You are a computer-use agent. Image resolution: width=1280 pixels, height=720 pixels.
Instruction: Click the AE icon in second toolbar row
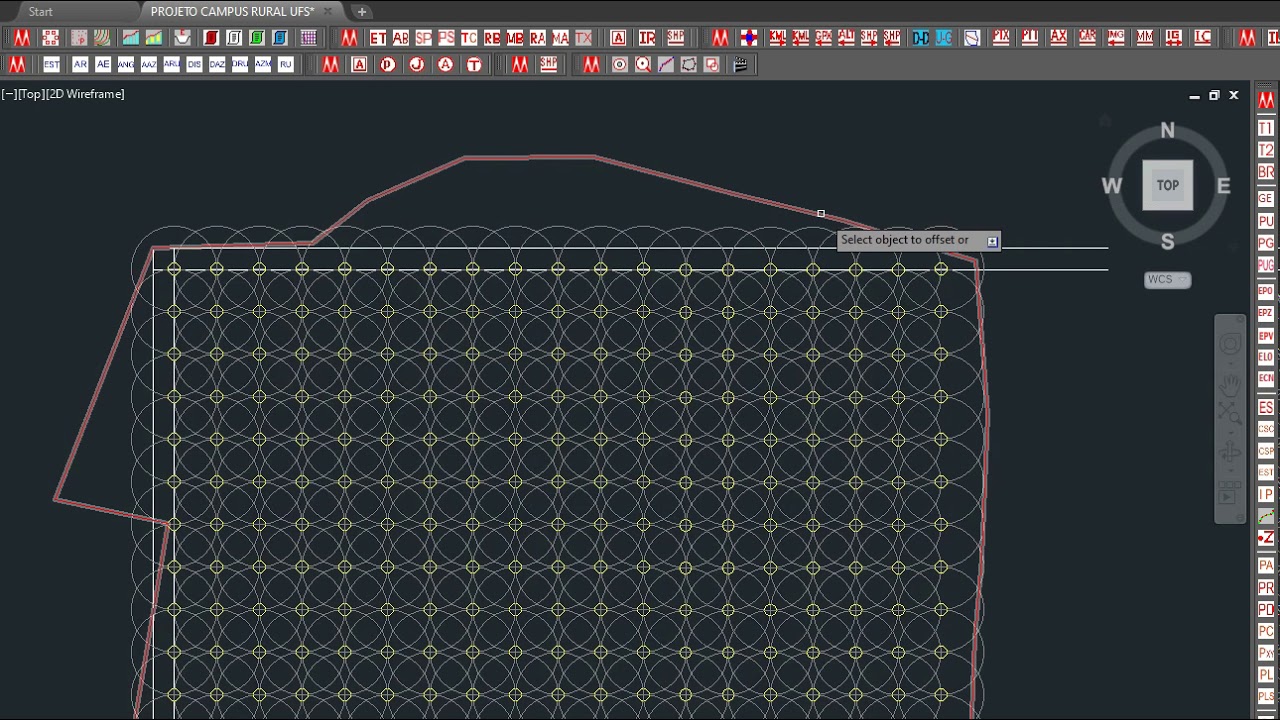tap(103, 64)
